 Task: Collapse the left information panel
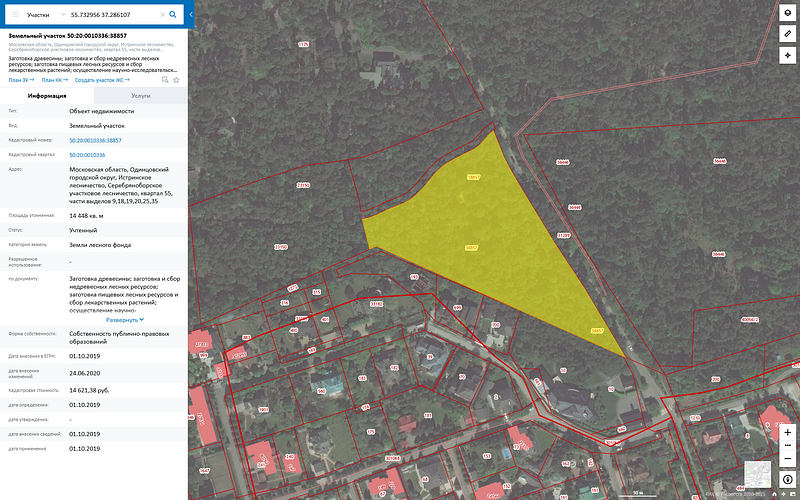191,15
